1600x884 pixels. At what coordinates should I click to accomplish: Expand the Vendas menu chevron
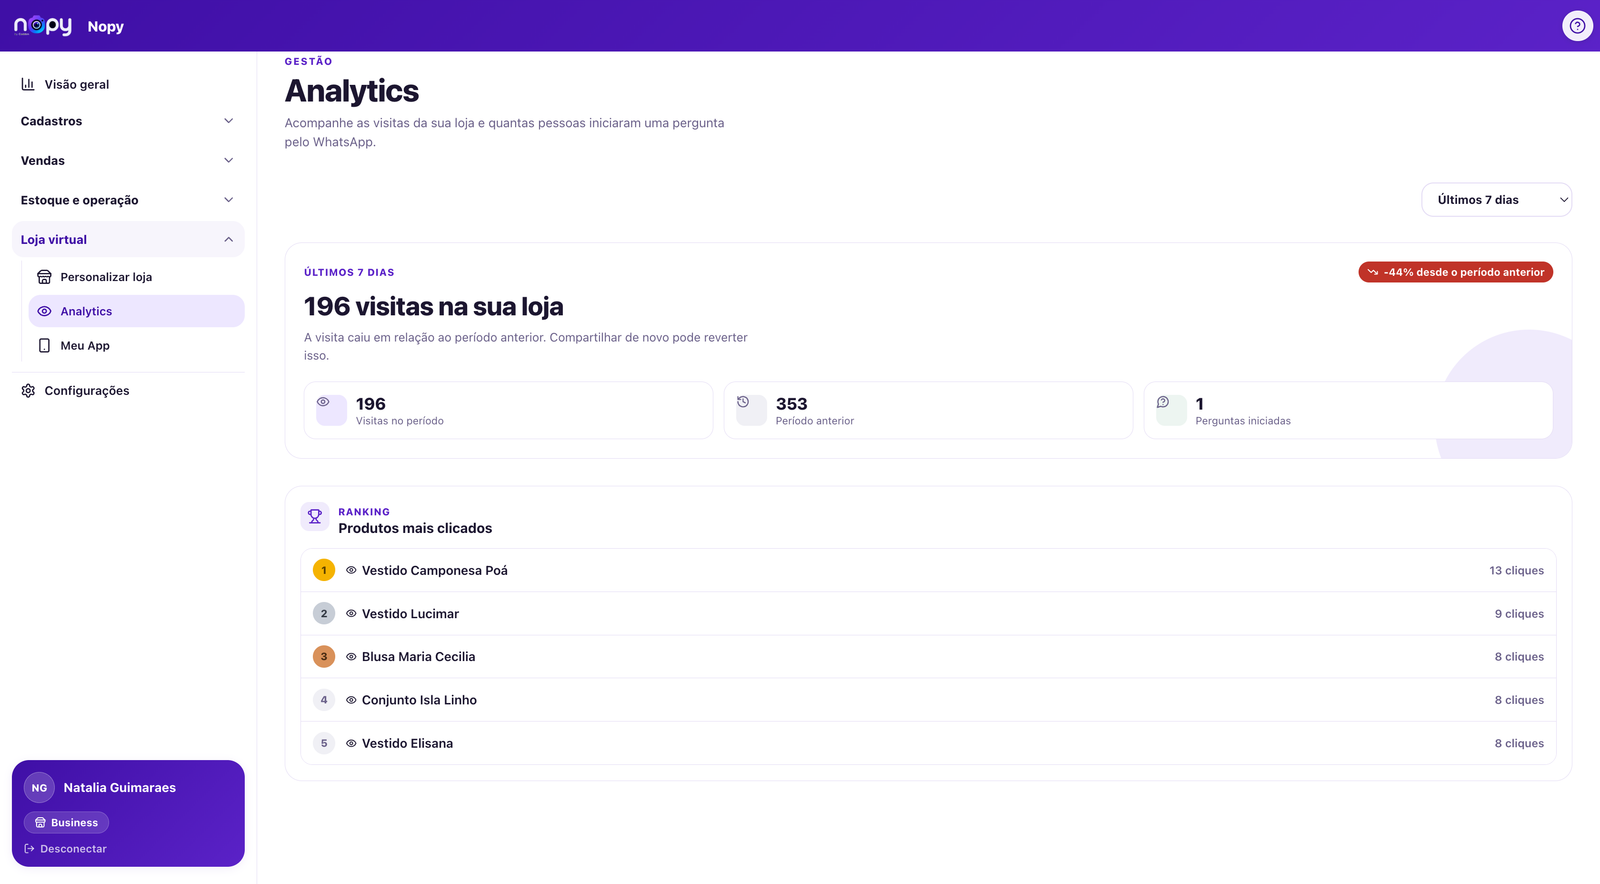coord(228,160)
